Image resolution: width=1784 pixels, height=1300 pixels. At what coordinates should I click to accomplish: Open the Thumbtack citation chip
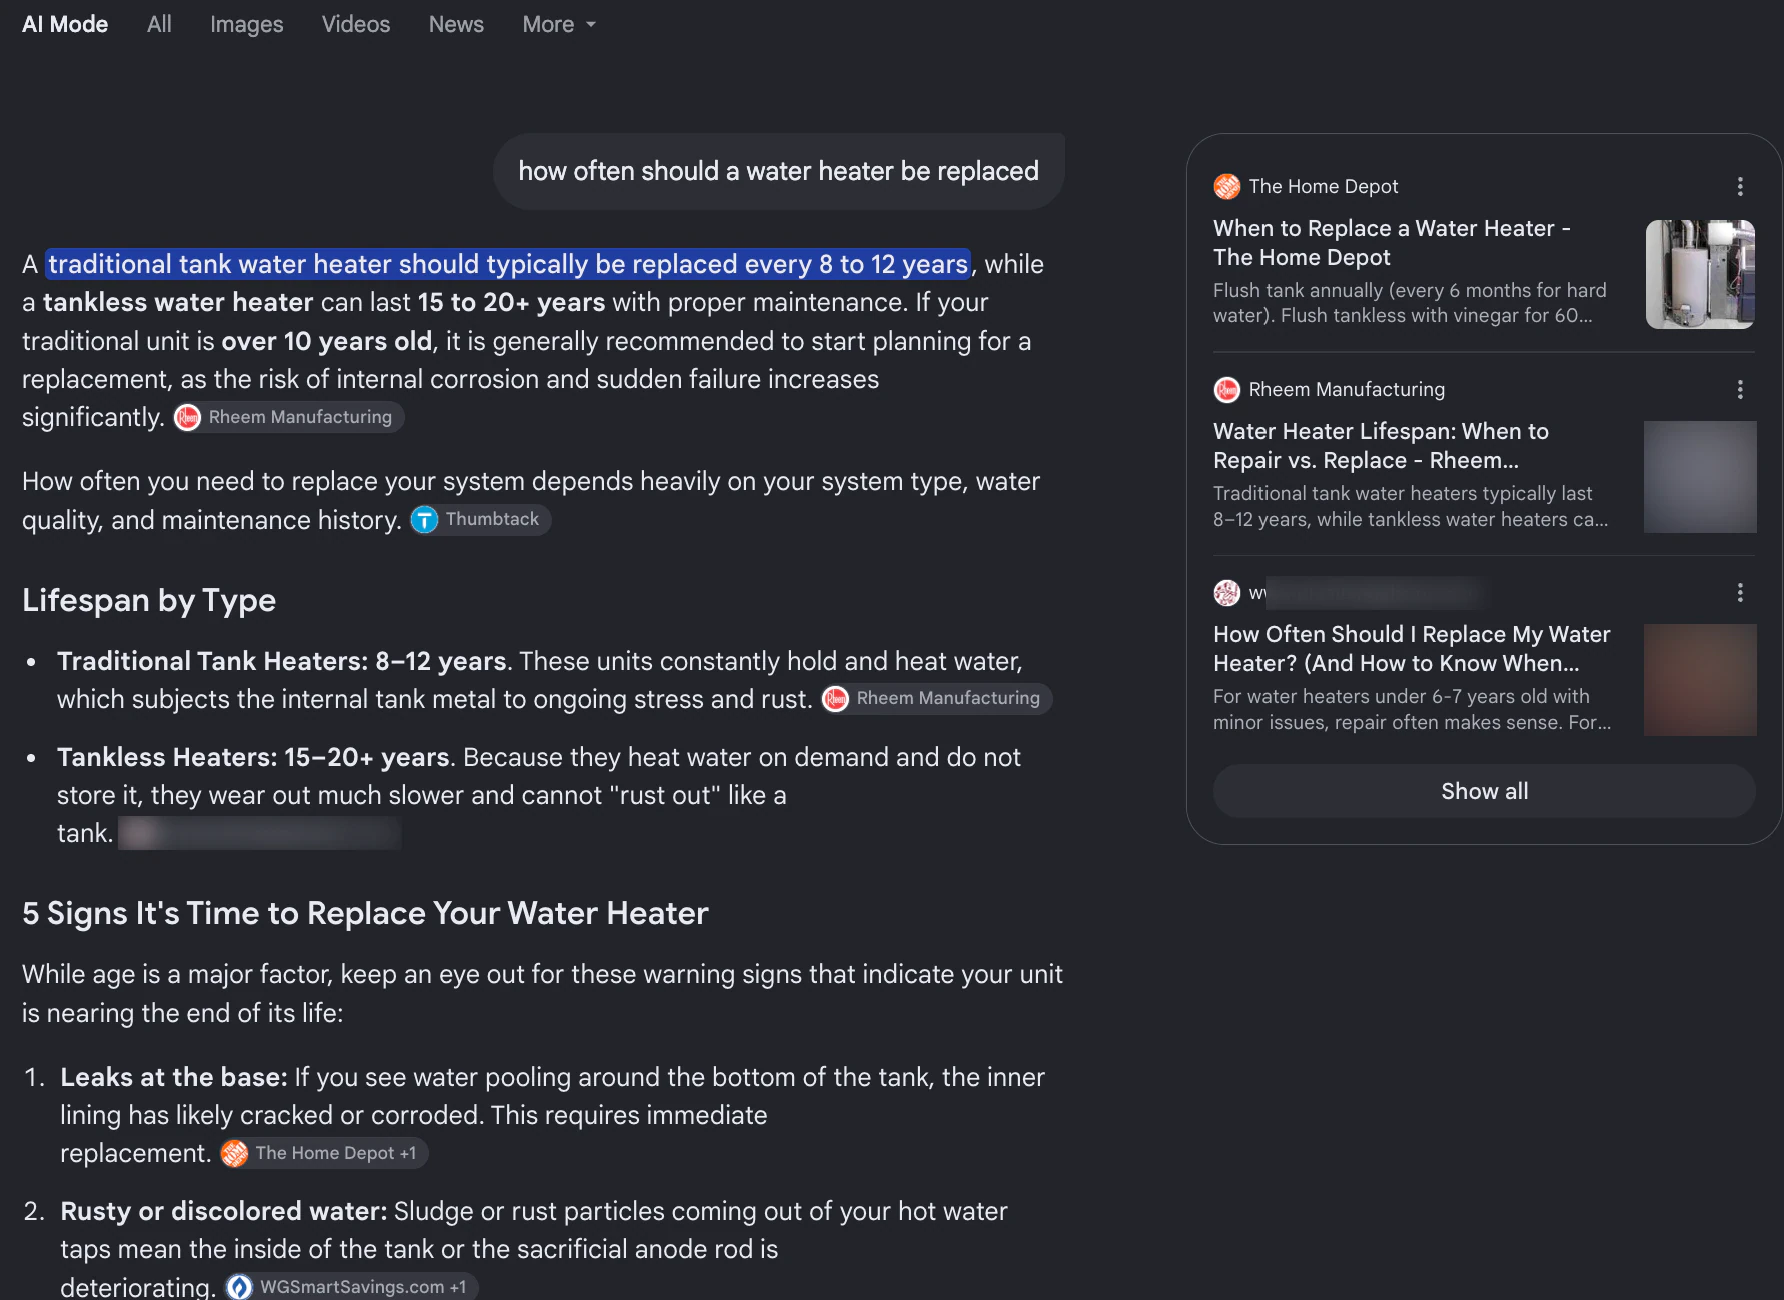coord(480,520)
